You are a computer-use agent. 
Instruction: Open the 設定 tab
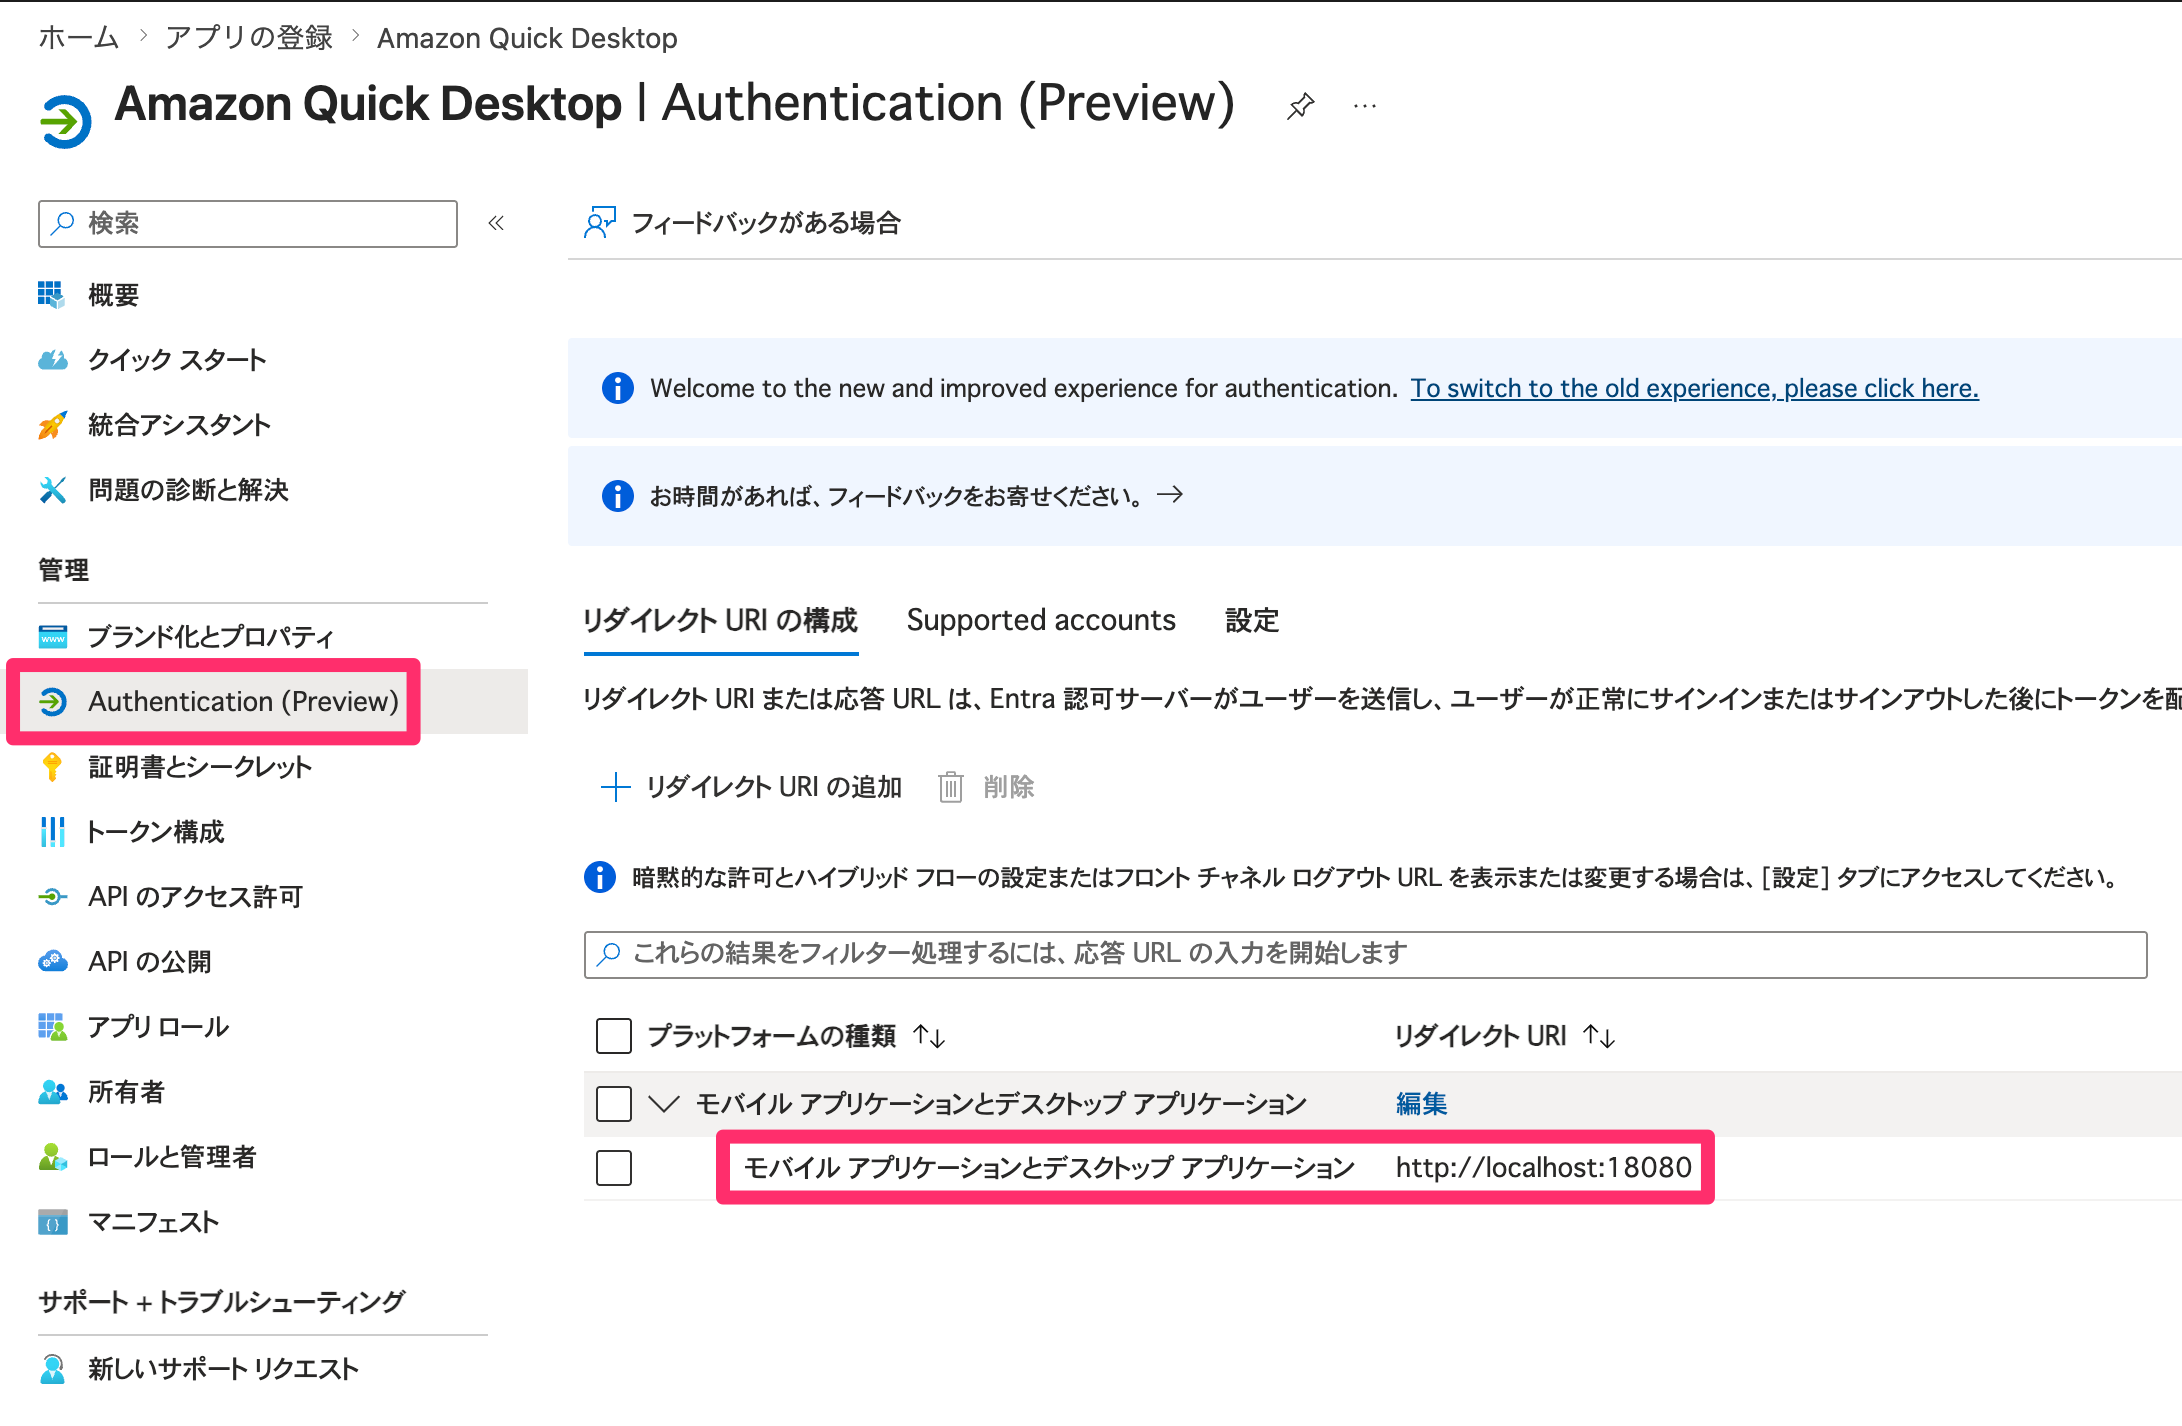point(1252,620)
